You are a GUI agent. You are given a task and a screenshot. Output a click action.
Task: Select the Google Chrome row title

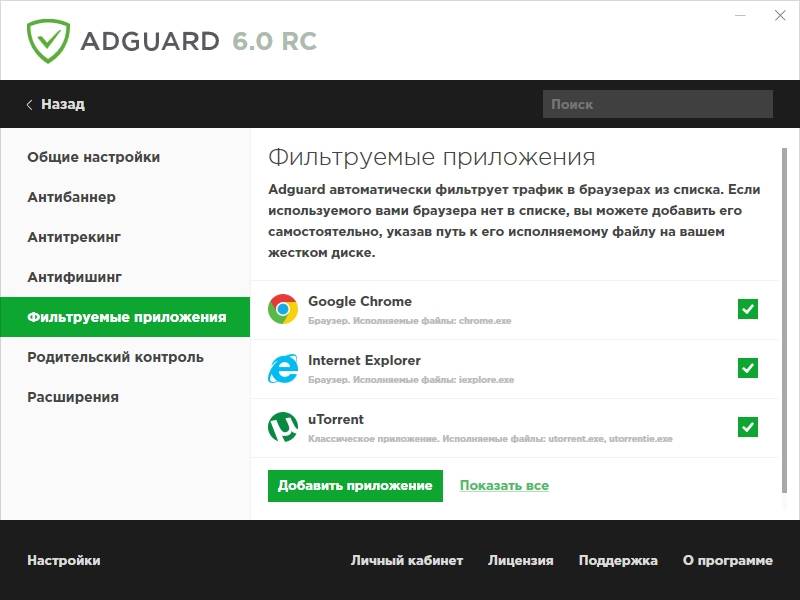(x=360, y=302)
